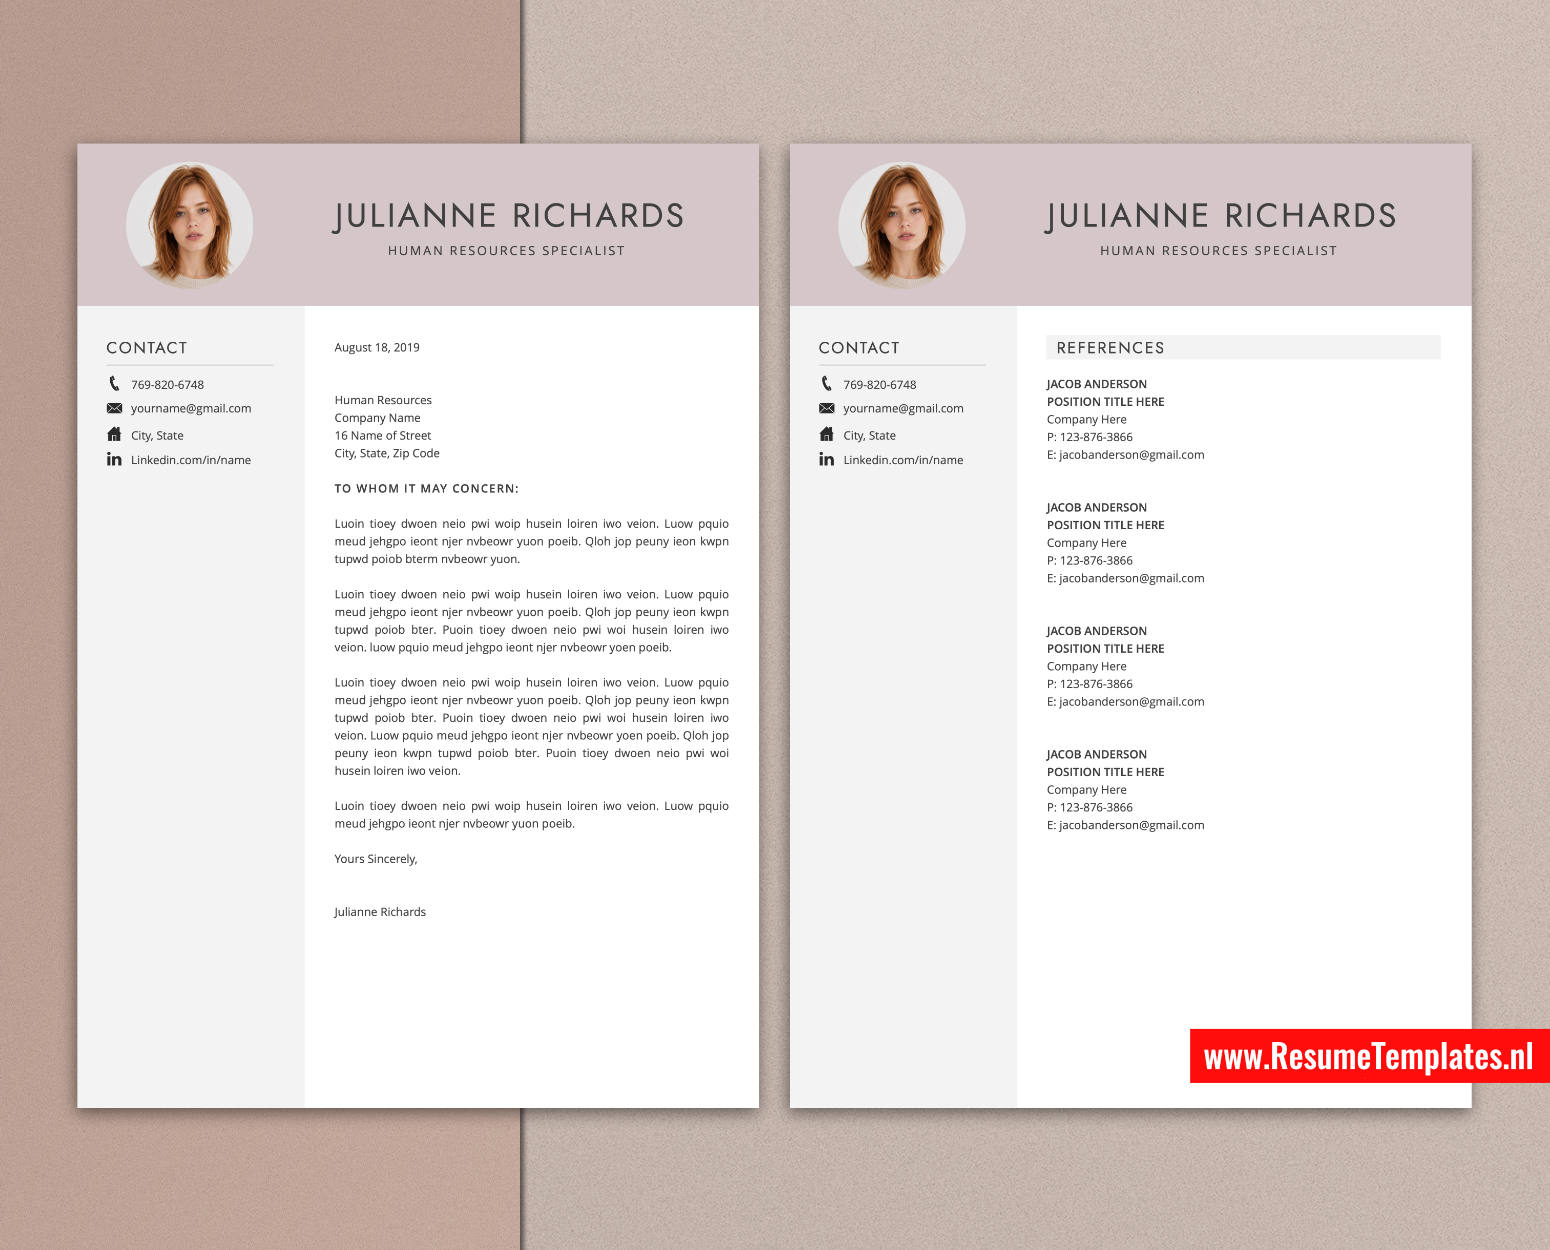Click Linkedin.com/in/name on the cover letter page
This screenshot has height=1250, width=1550.
pos(191,460)
